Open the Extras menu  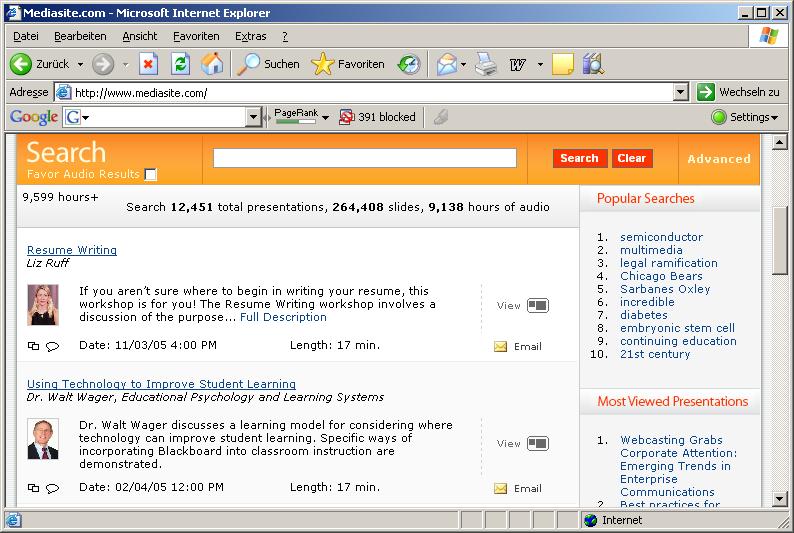251,36
